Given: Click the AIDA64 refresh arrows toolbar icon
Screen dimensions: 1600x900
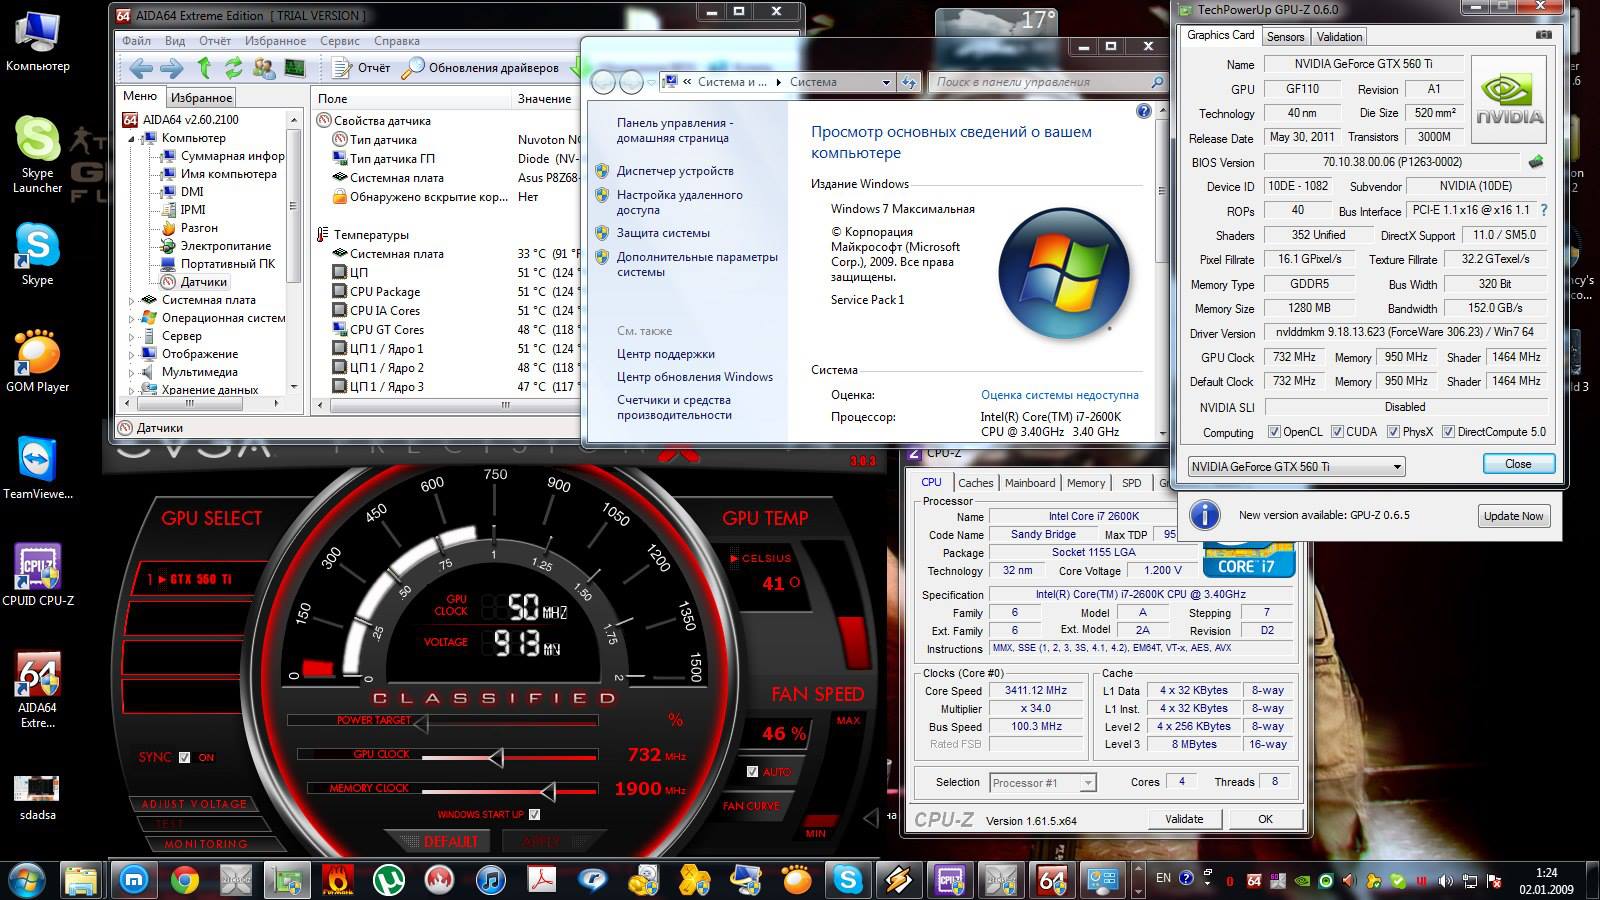Looking at the screenshot, I should coord(234,68).
